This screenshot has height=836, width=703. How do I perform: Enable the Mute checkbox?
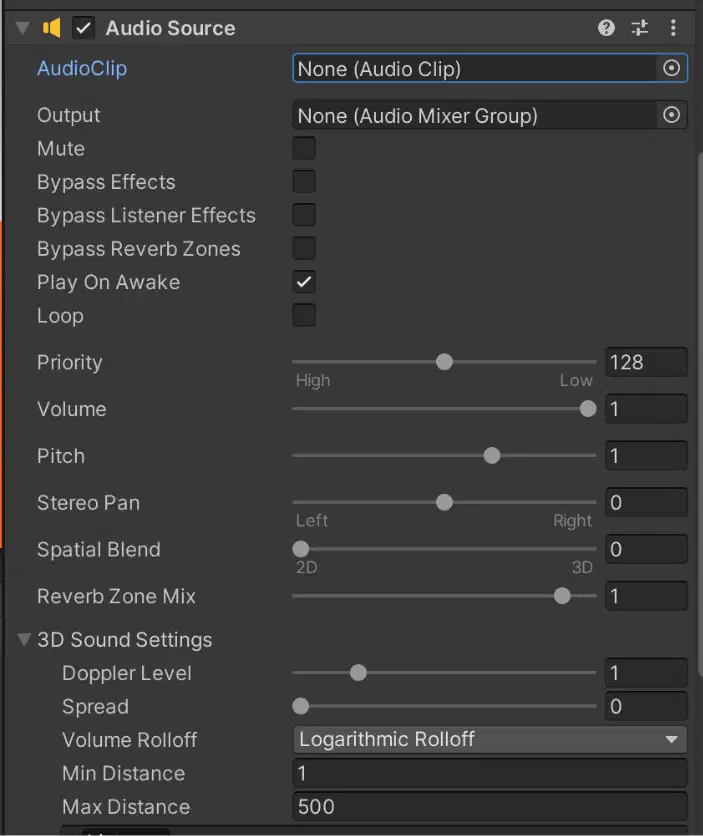(304, 148)
